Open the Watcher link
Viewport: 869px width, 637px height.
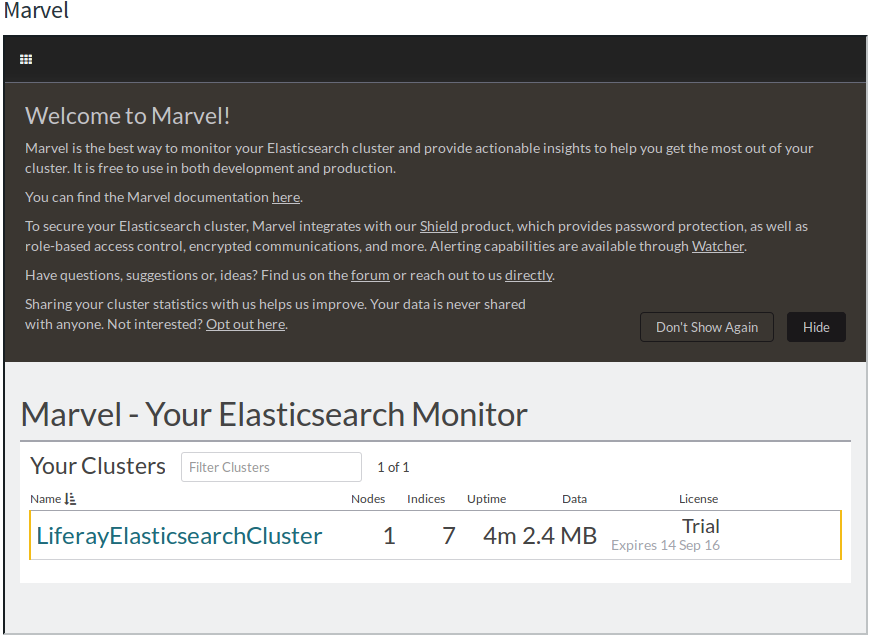point(718,246)
